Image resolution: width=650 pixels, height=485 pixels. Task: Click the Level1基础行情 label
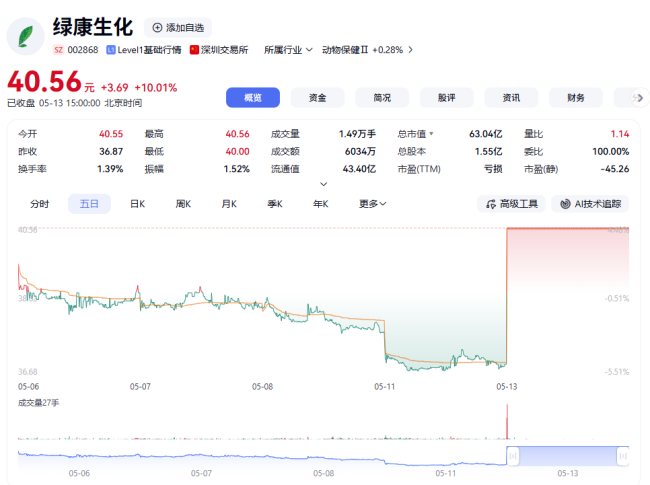149,50
